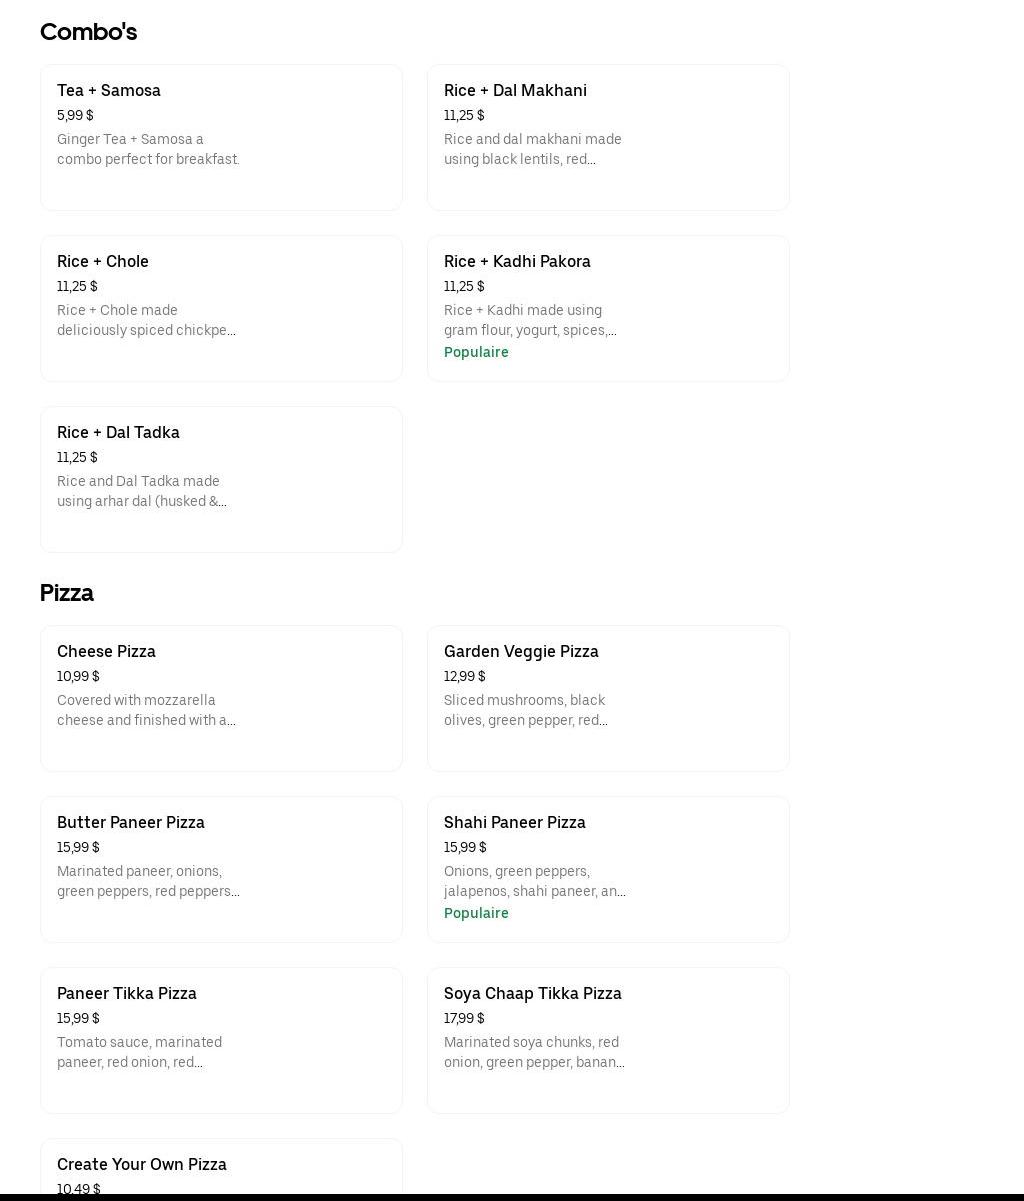This screenshot has height=1201, width=1024.
Task: Open the Tea + Samosa combo item
Action: coord(221,137)
